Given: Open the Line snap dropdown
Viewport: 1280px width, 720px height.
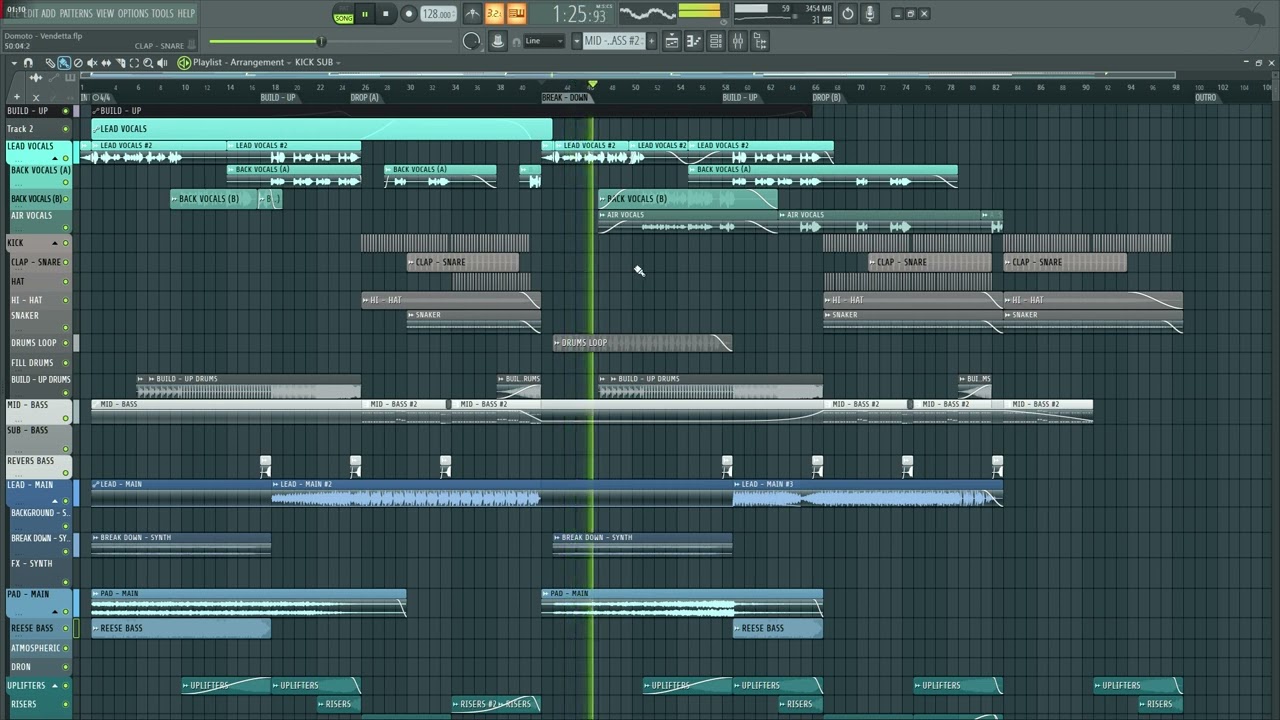Looking at the screenshot, I should point(544,41).
